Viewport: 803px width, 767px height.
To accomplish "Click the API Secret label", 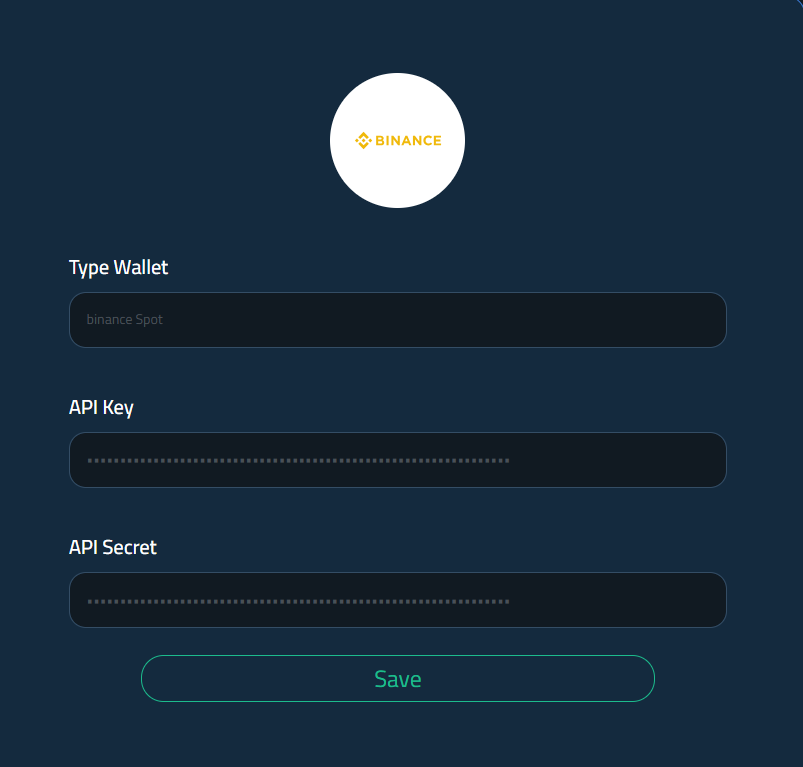I will pos(113,547).
